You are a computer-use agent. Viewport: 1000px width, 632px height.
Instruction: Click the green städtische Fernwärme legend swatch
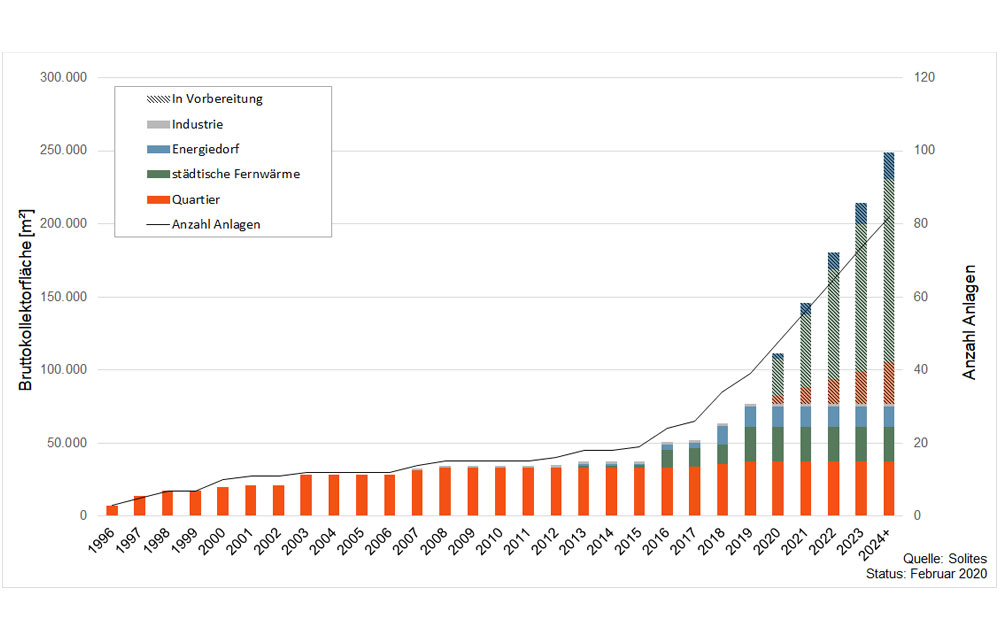coord(158,174)
